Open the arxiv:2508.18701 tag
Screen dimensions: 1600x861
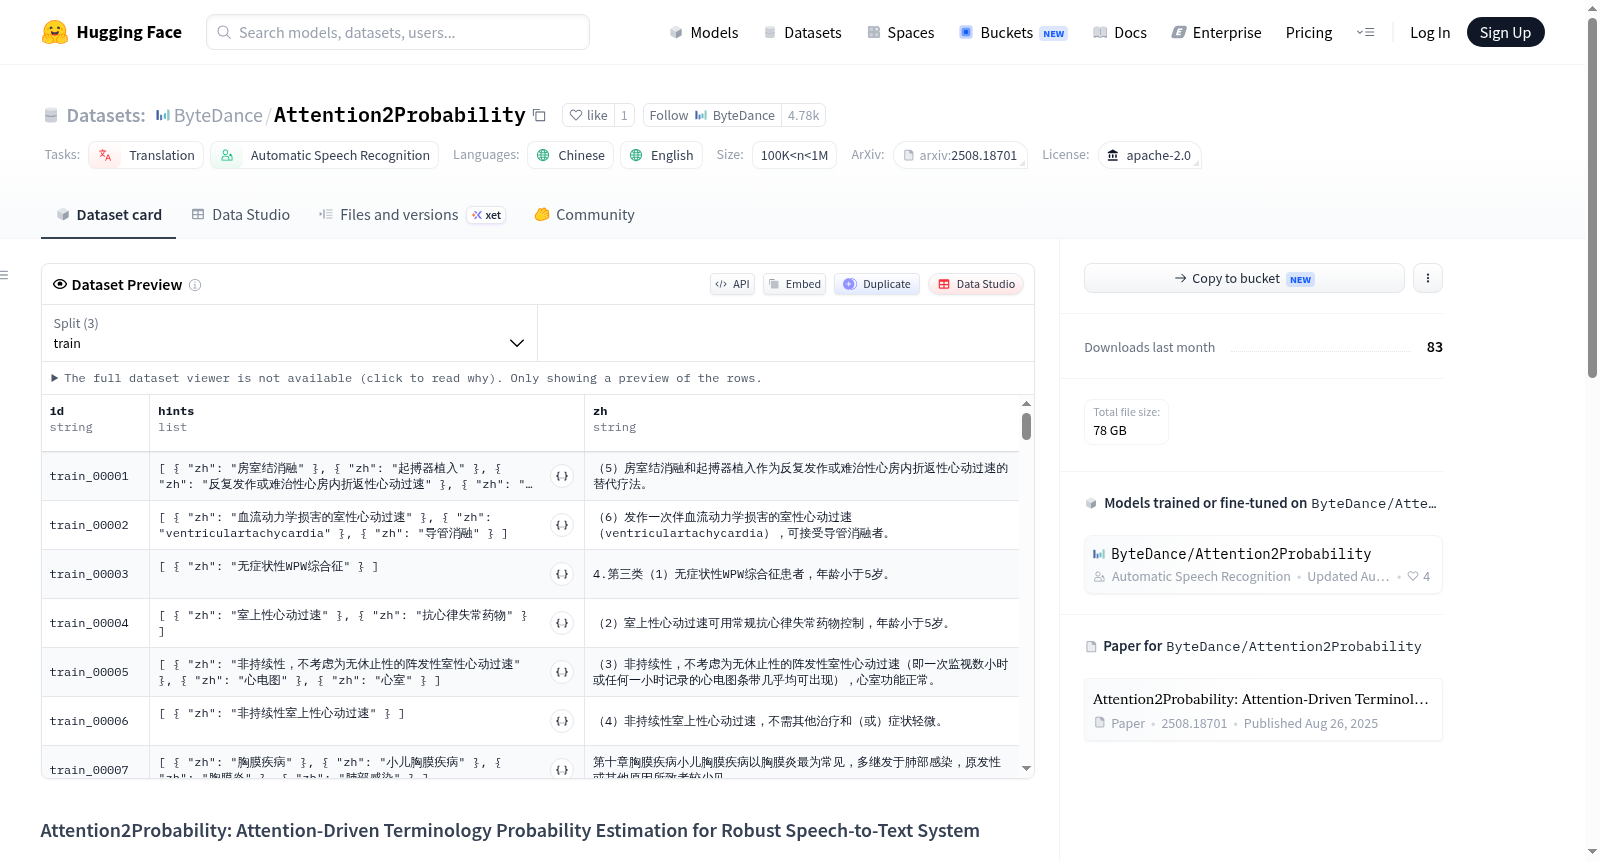pos(960,155)
